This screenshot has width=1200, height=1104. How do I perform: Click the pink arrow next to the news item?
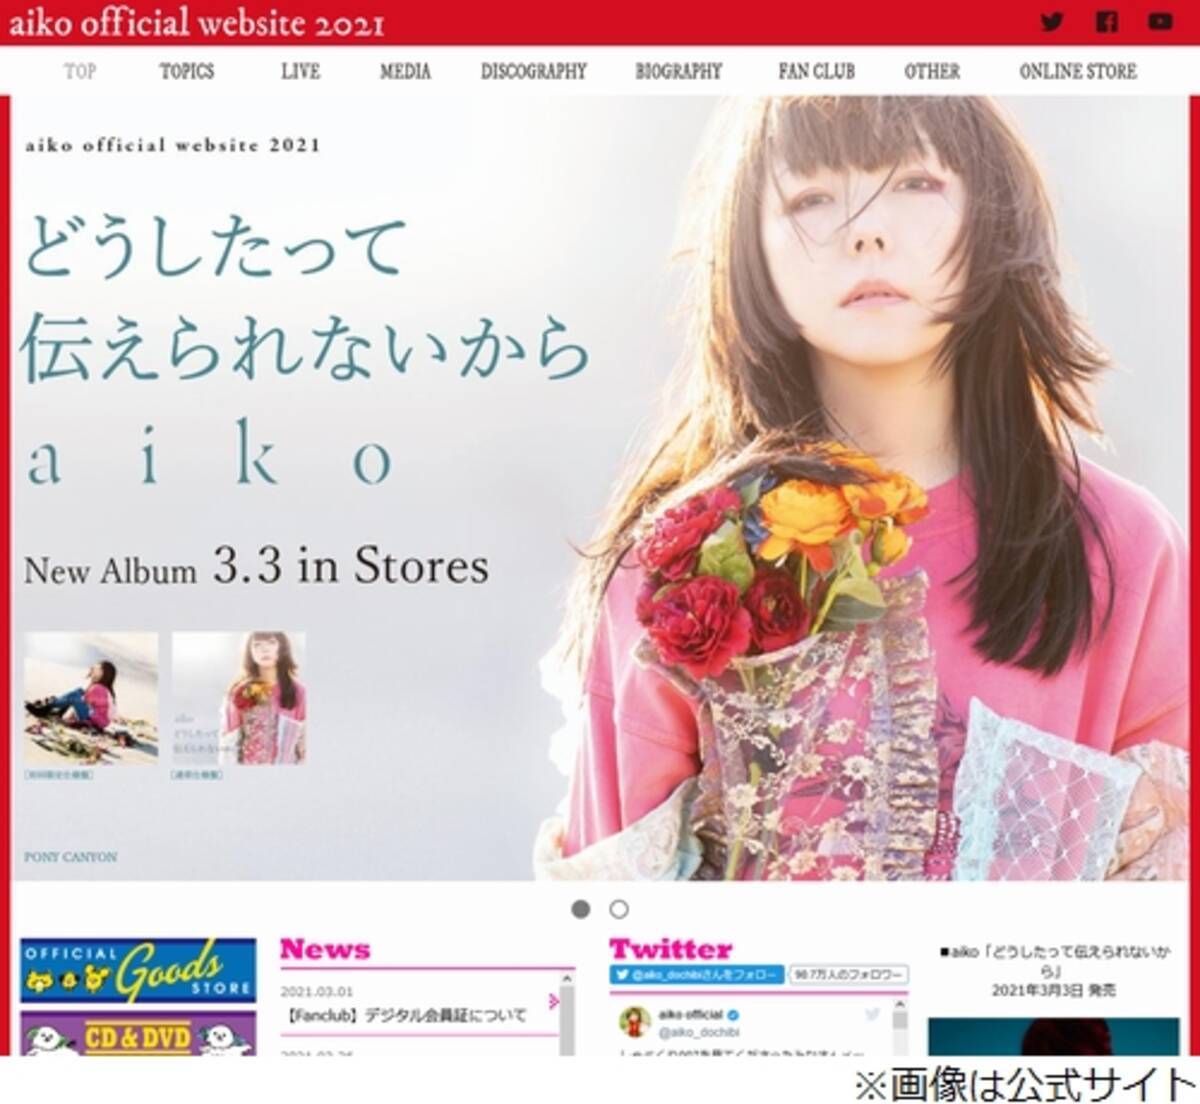(555, 999)
